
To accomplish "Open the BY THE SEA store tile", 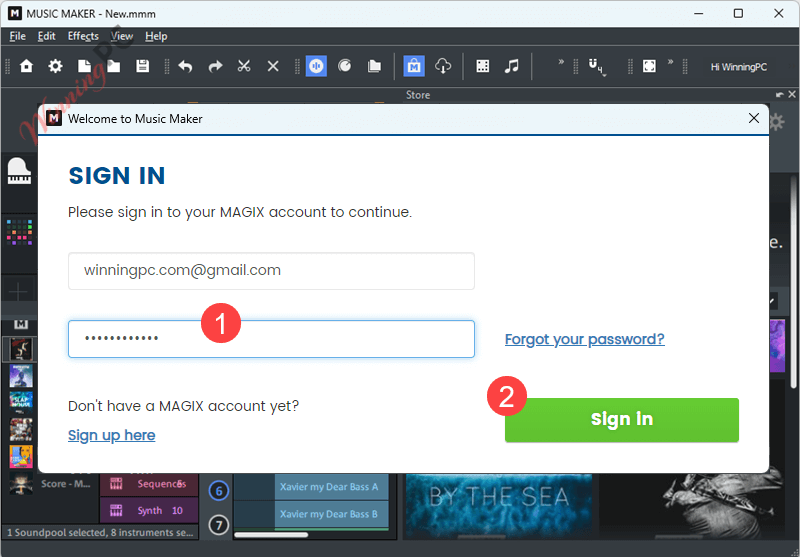I will [x=498, y=505].
